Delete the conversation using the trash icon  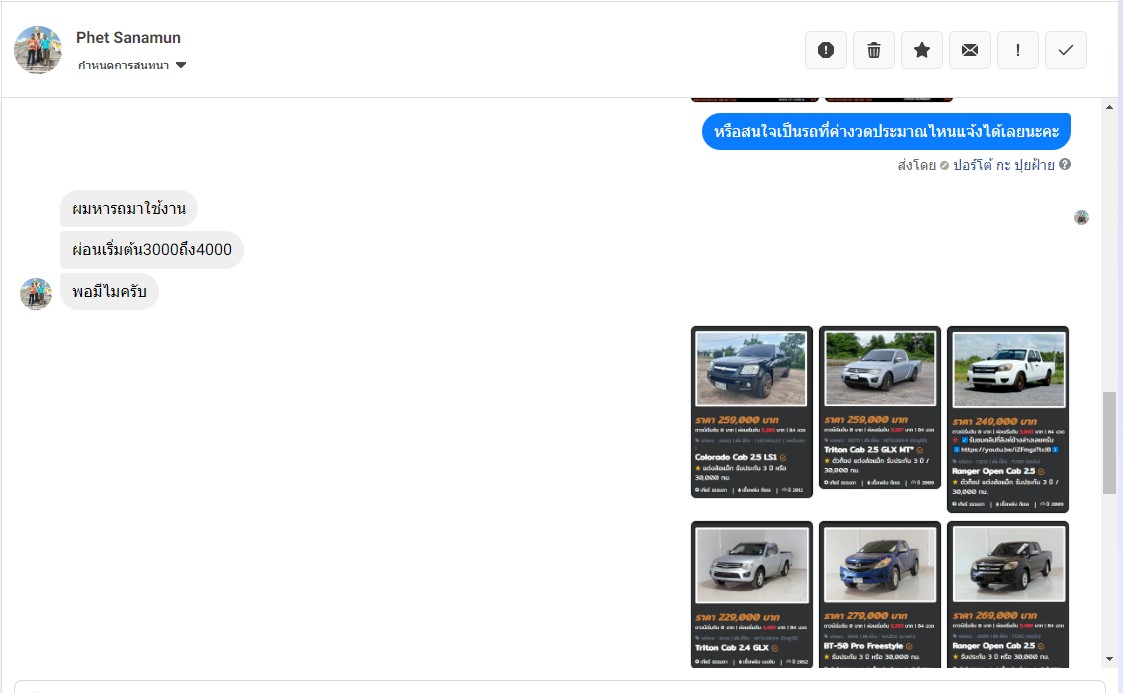(874, 50)
